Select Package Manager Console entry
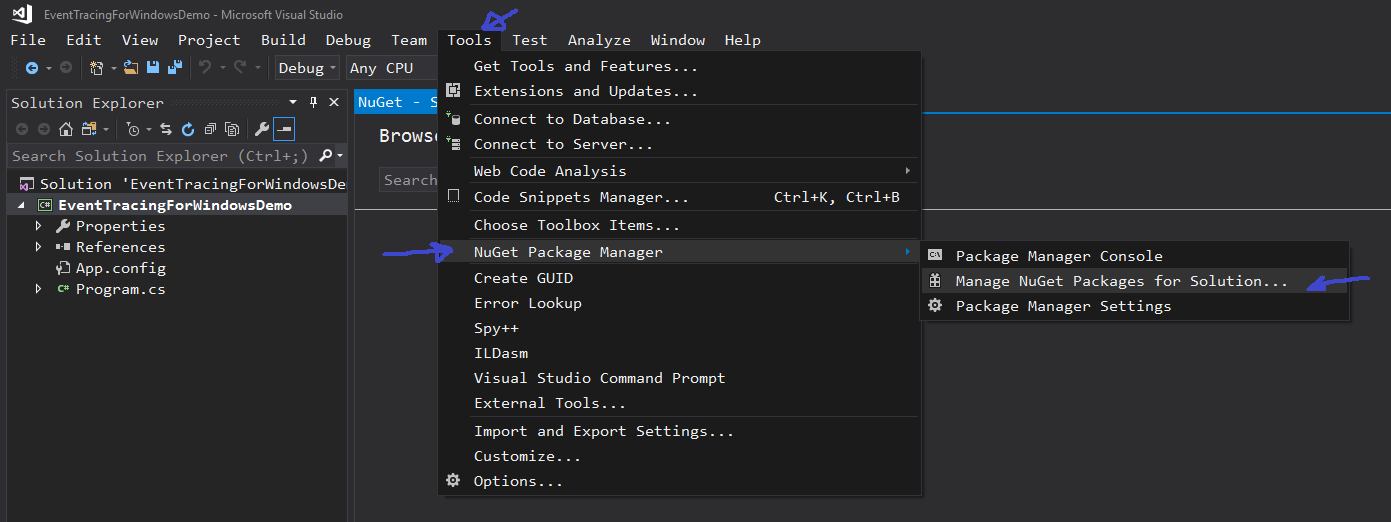Viewport: 1391px width, 522px height. coord(1134,256)
